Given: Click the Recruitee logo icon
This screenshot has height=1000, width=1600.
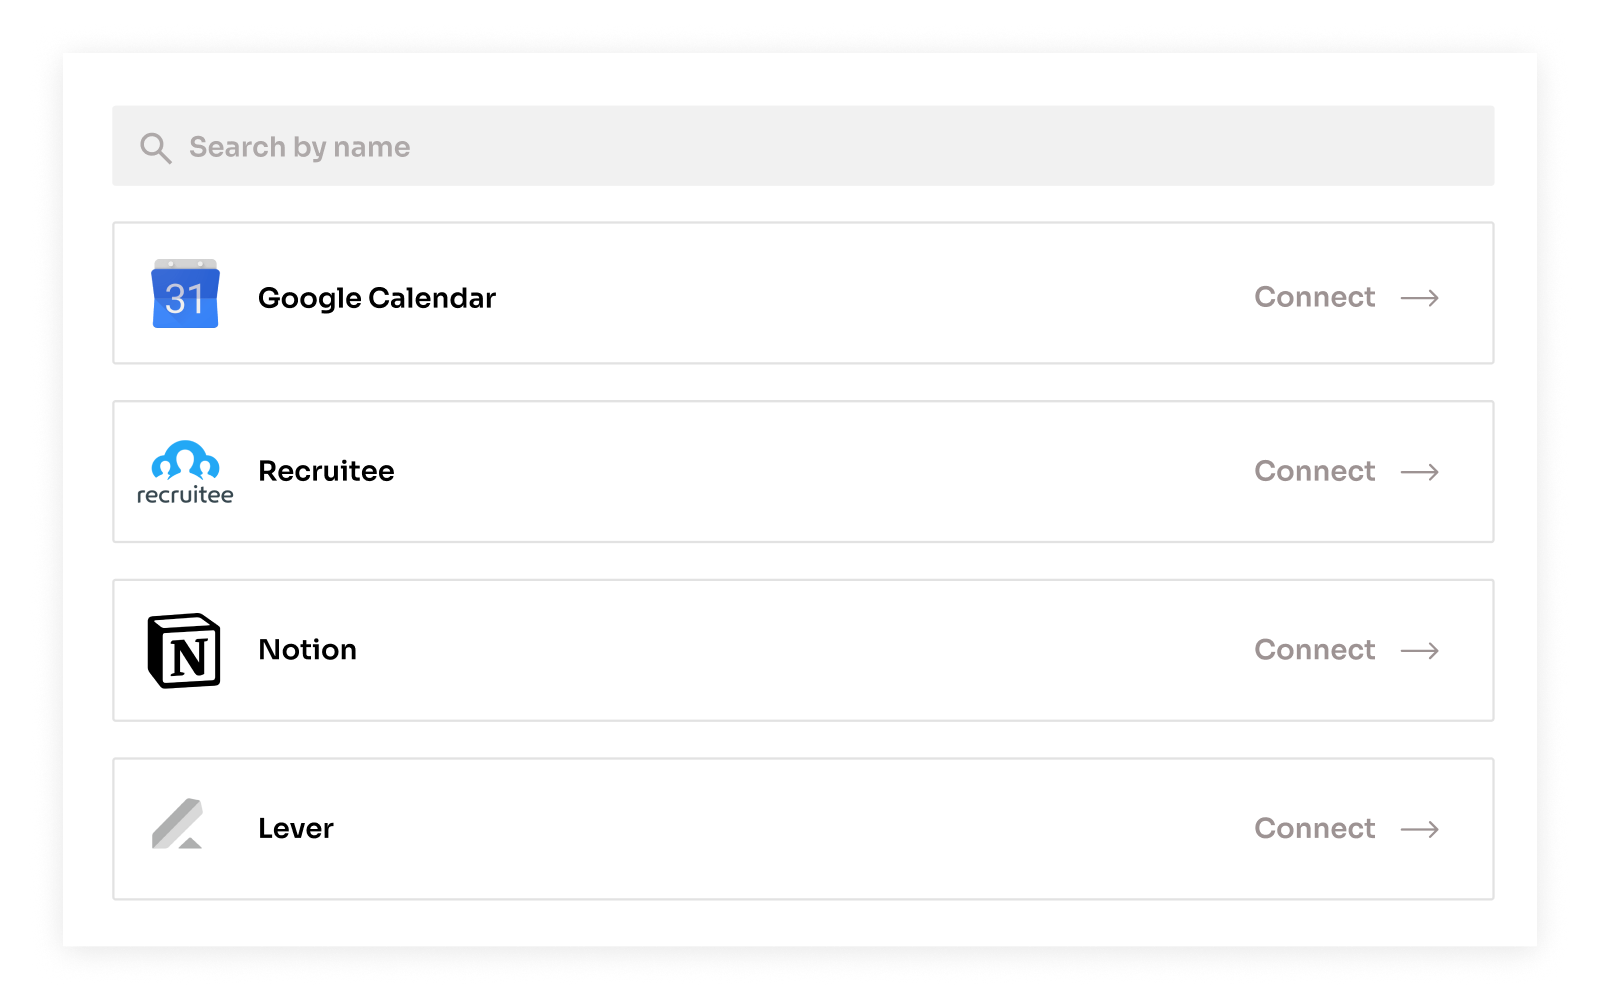Looking at the screenshot, I should coord(185,472).
